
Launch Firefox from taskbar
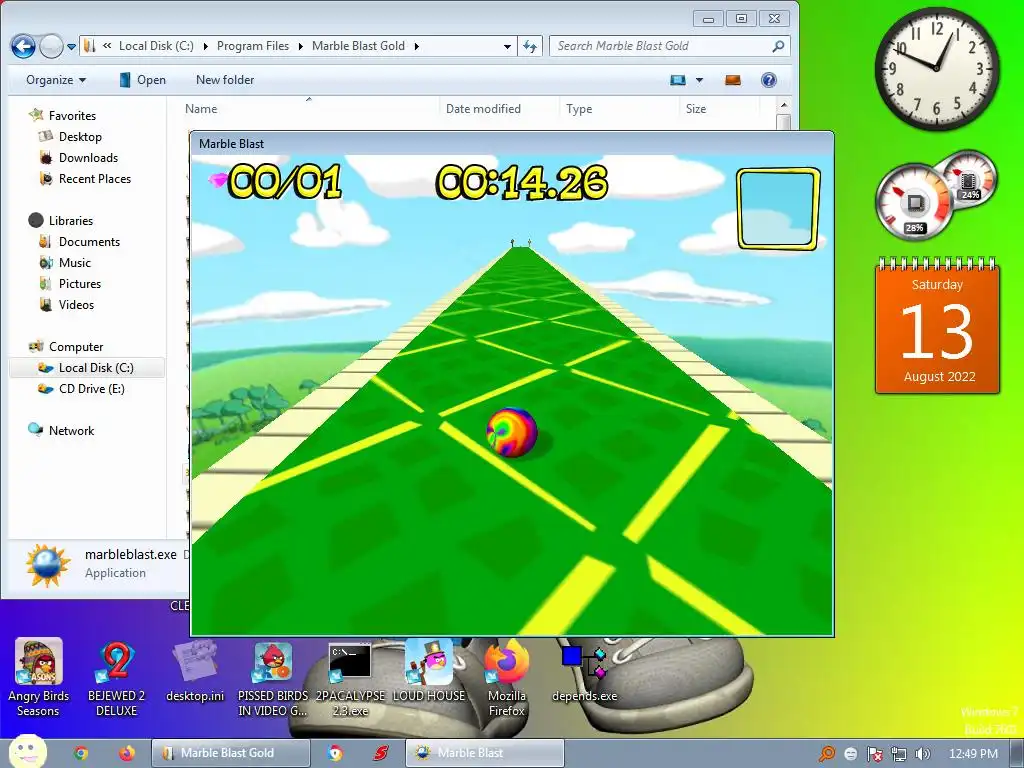[x=127, y=753]
